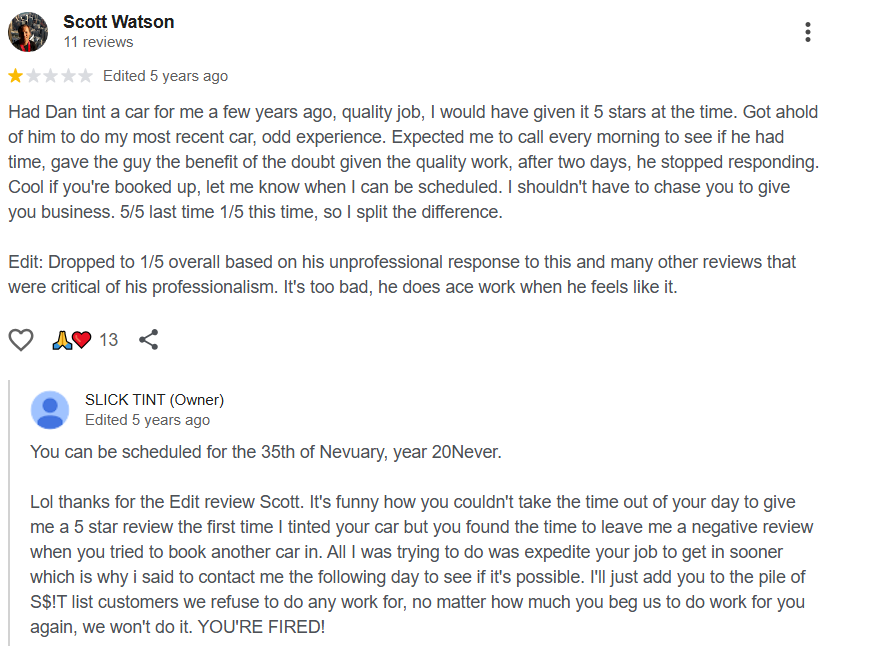Click the fourth grey rating star
This screenshot has height=646, width=880.
[x=68, y=76]
